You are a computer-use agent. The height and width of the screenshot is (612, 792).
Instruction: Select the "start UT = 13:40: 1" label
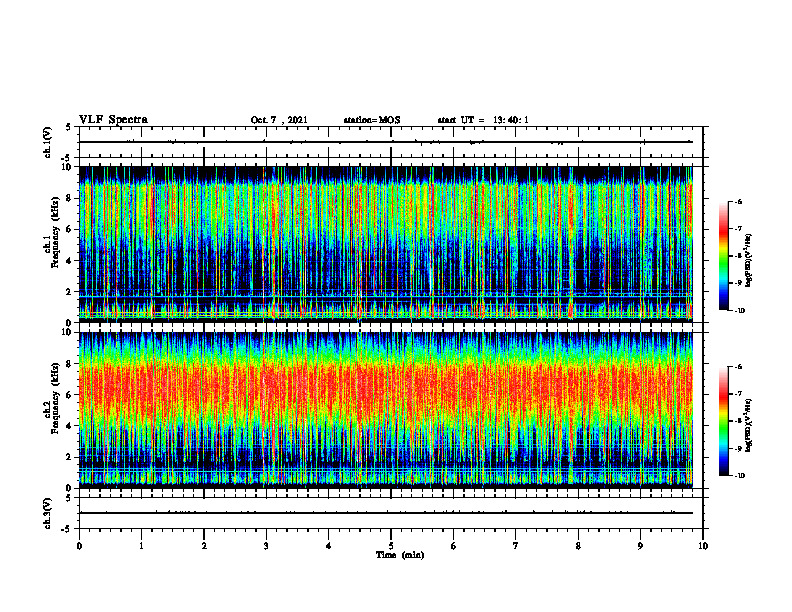(483, 120)
